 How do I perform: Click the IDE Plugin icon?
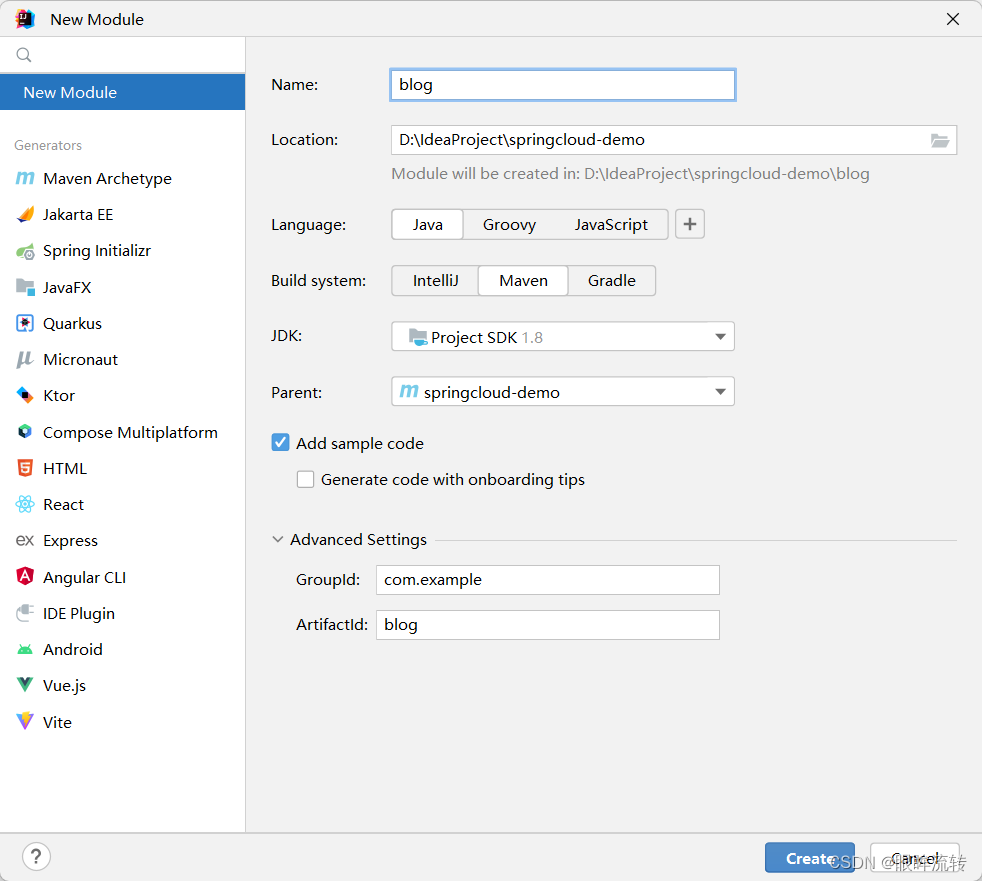click(x=25, y=613)
